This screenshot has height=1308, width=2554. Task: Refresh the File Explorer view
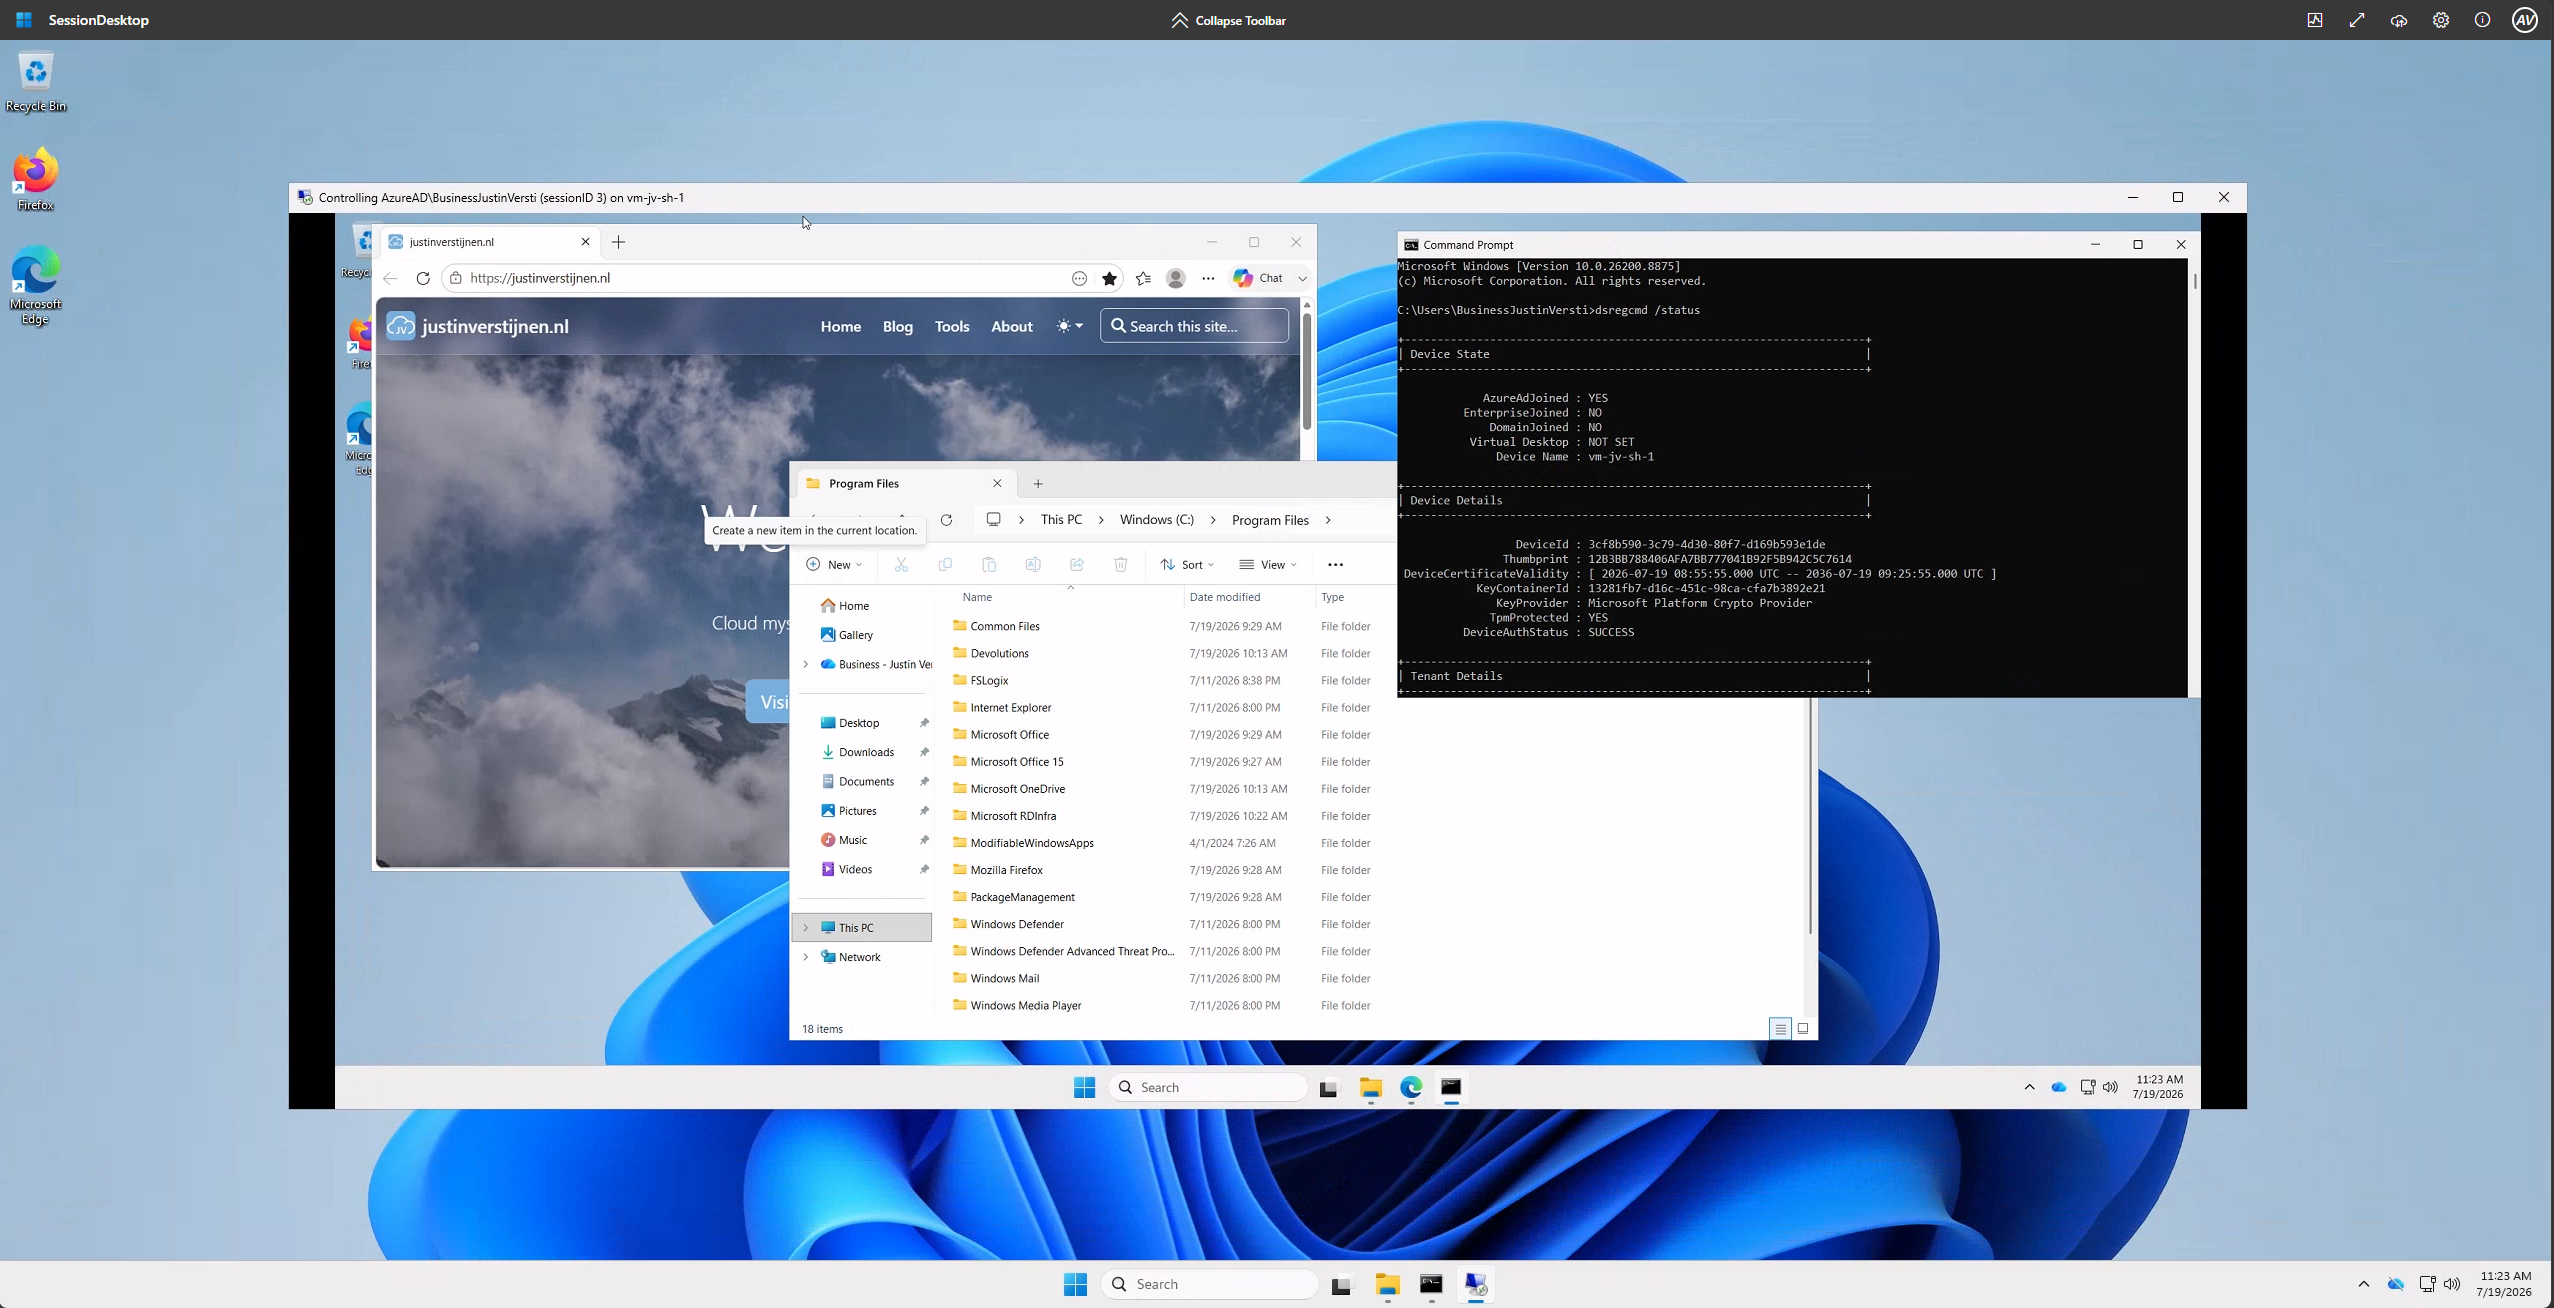point(946,520)
